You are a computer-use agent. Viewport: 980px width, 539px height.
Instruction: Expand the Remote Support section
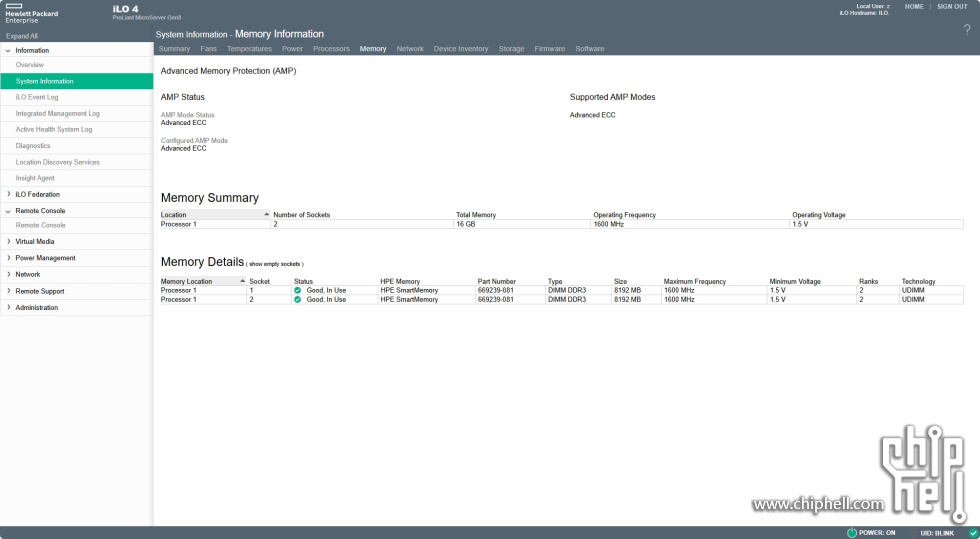[8, 291]
